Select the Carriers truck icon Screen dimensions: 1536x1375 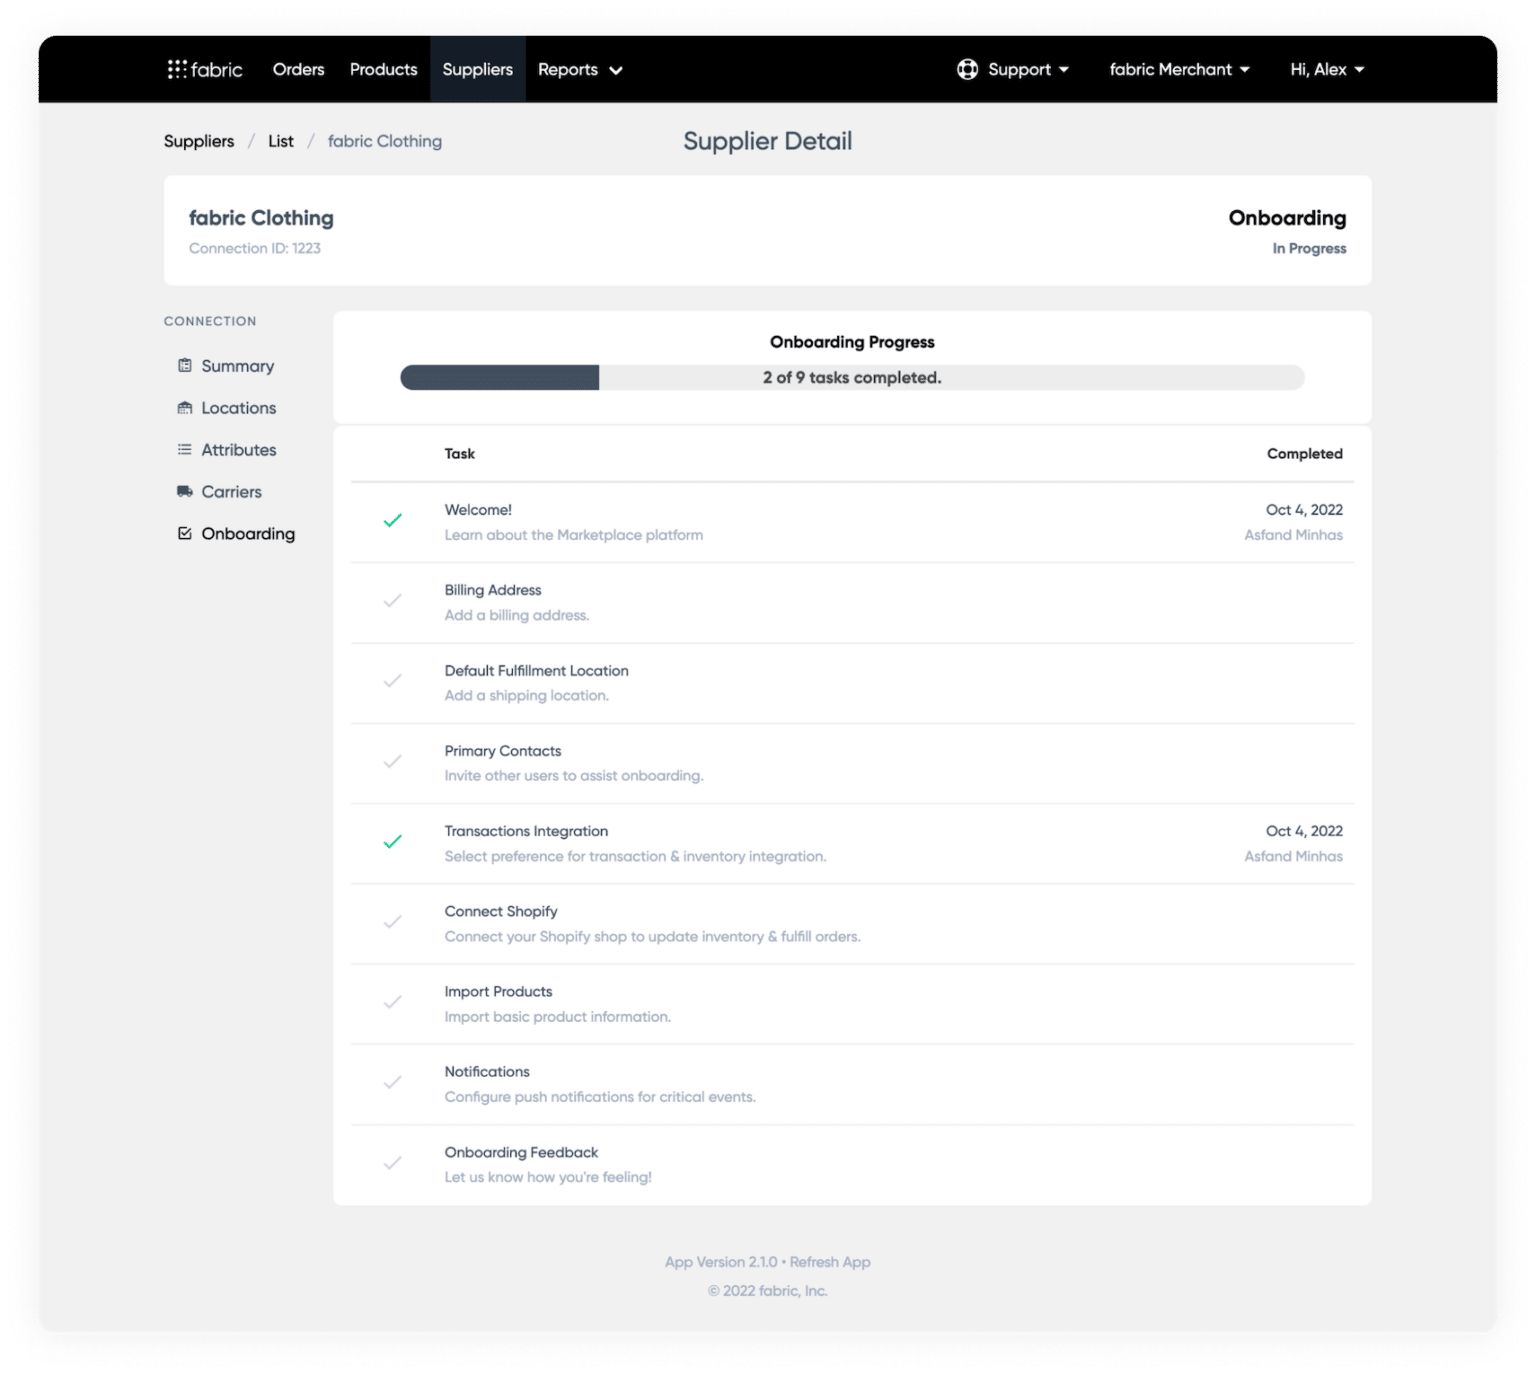point(184,491)
